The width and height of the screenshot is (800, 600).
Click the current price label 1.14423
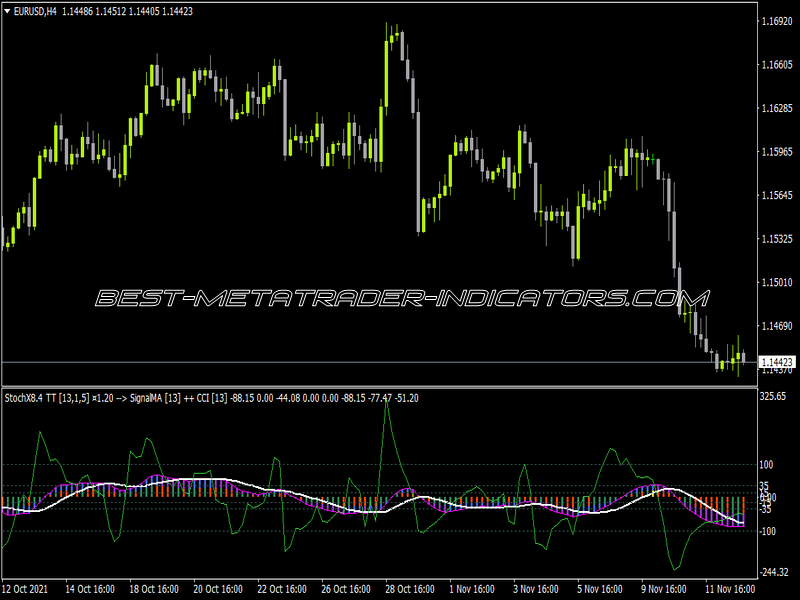(777, 362)
